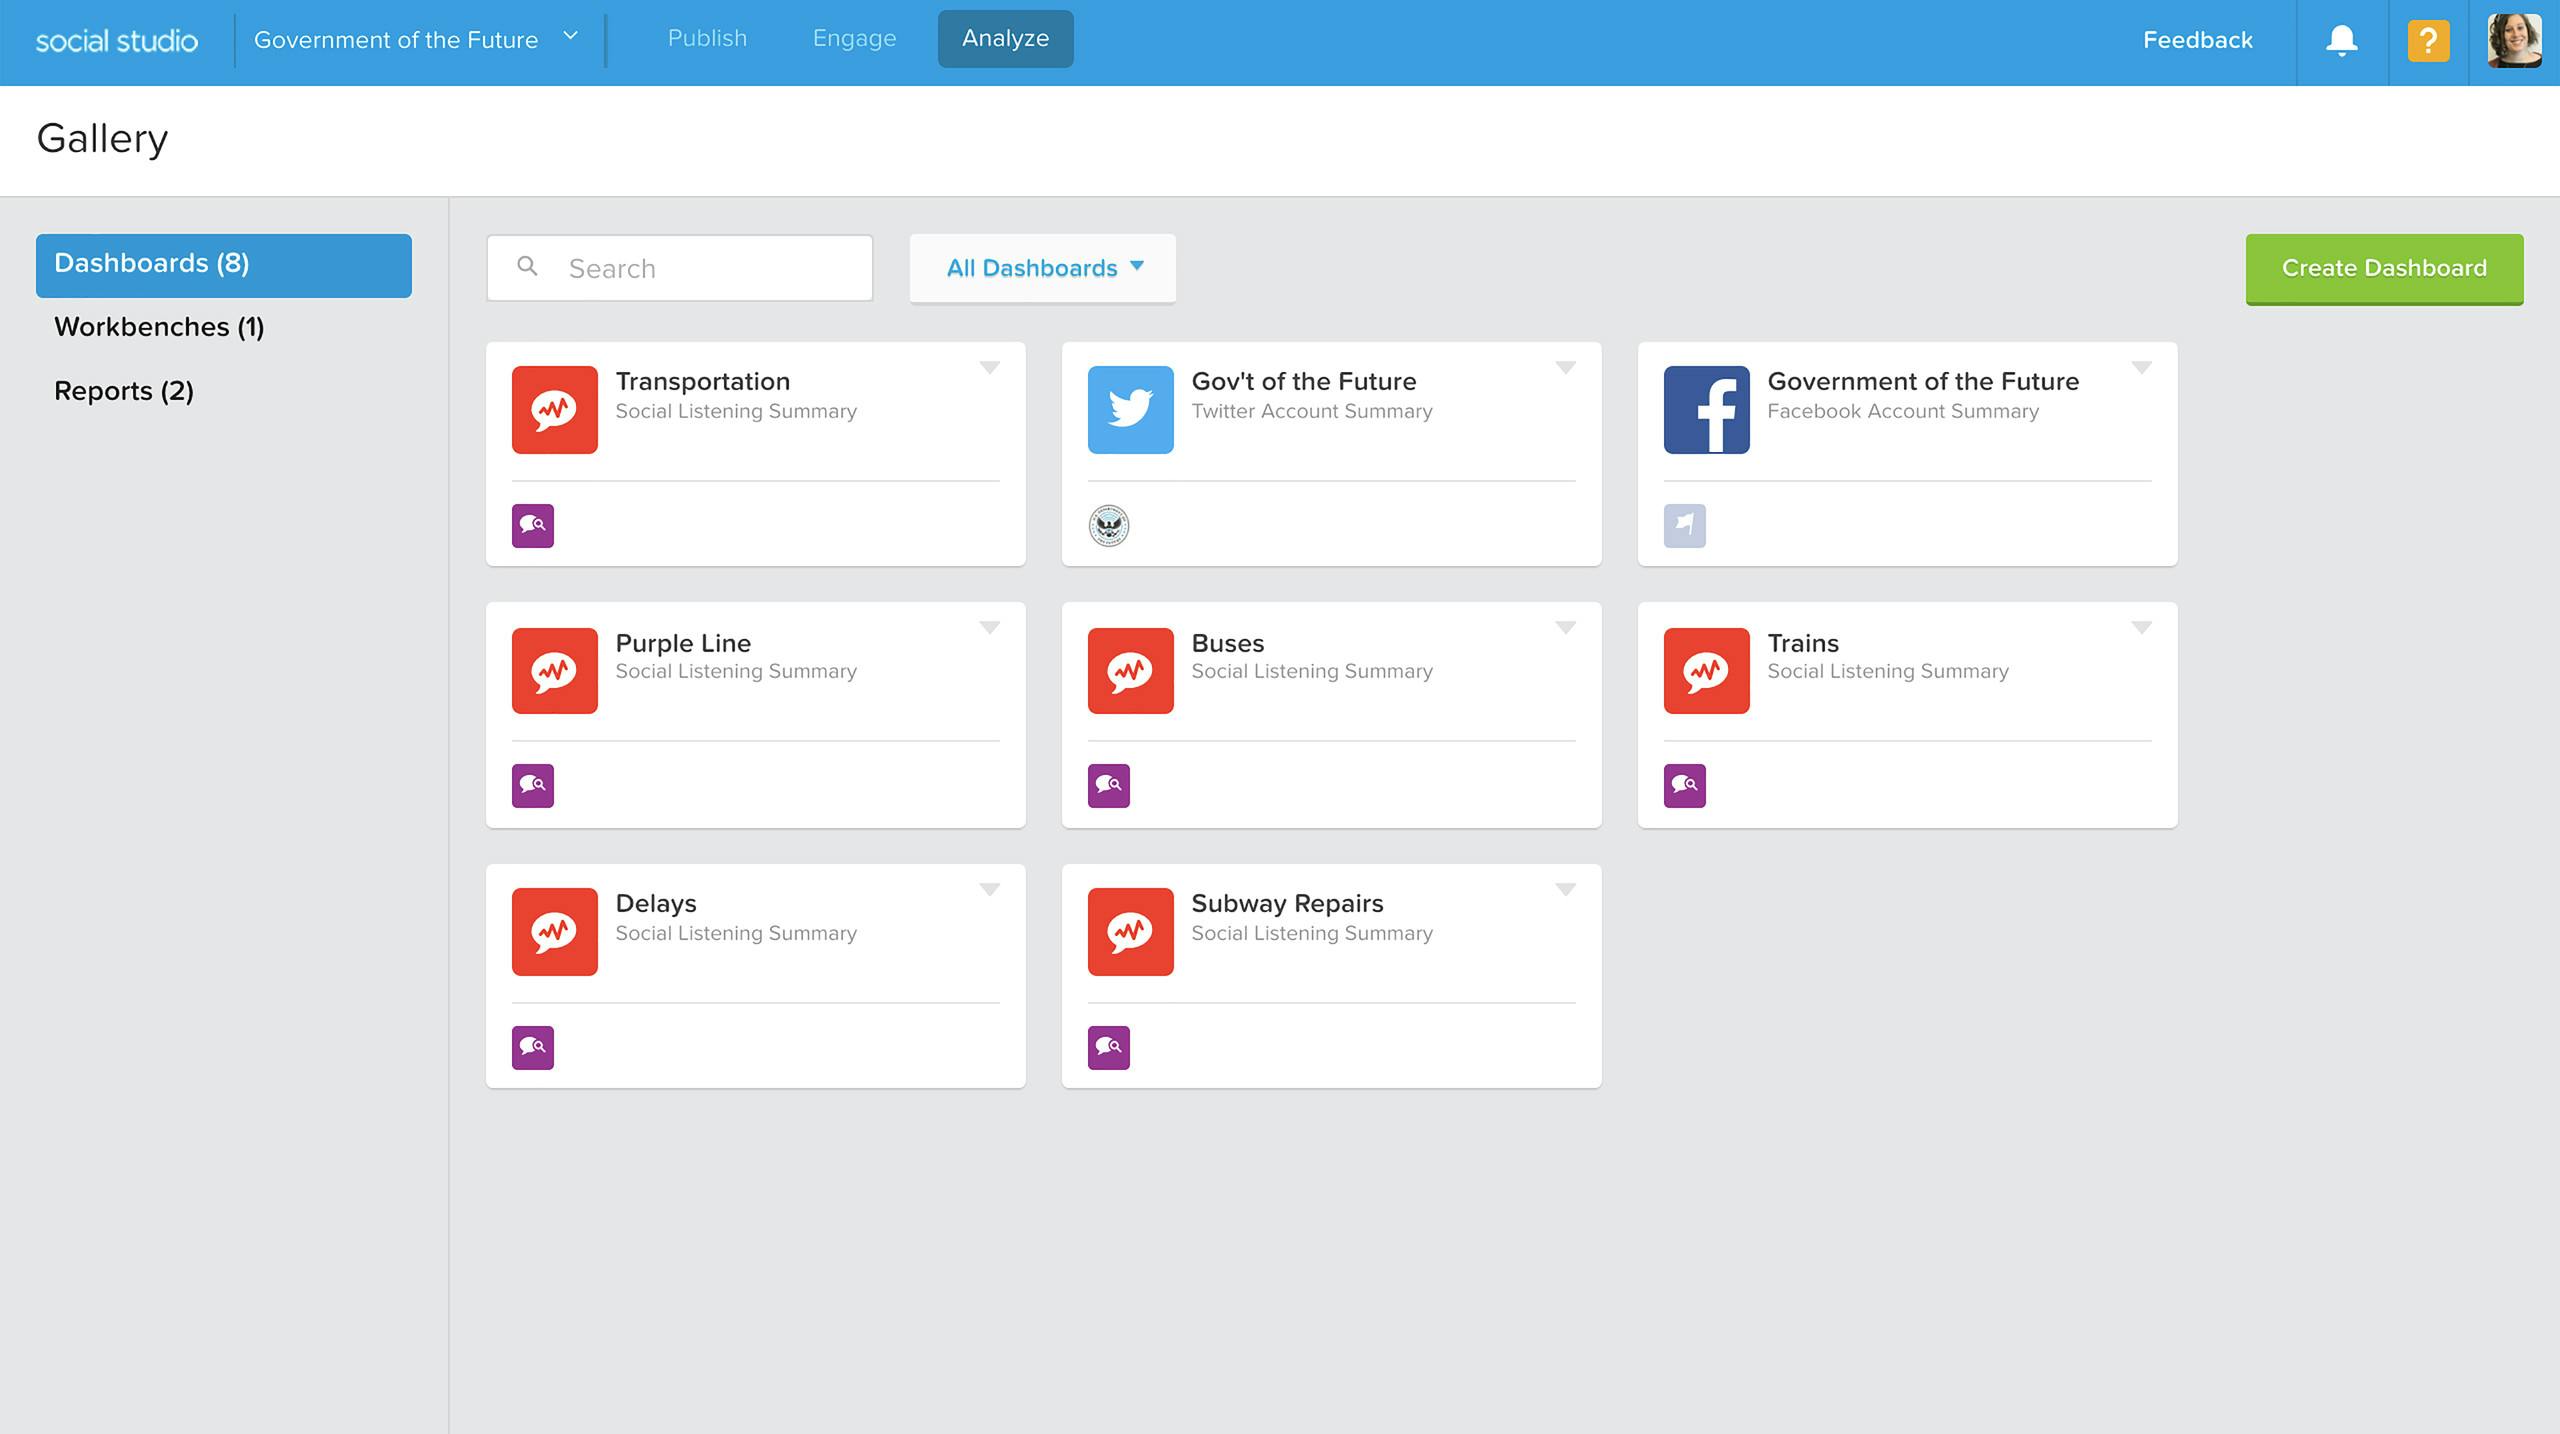
Task: Click the Buses red listening icon
Action: pos(1131,671)
